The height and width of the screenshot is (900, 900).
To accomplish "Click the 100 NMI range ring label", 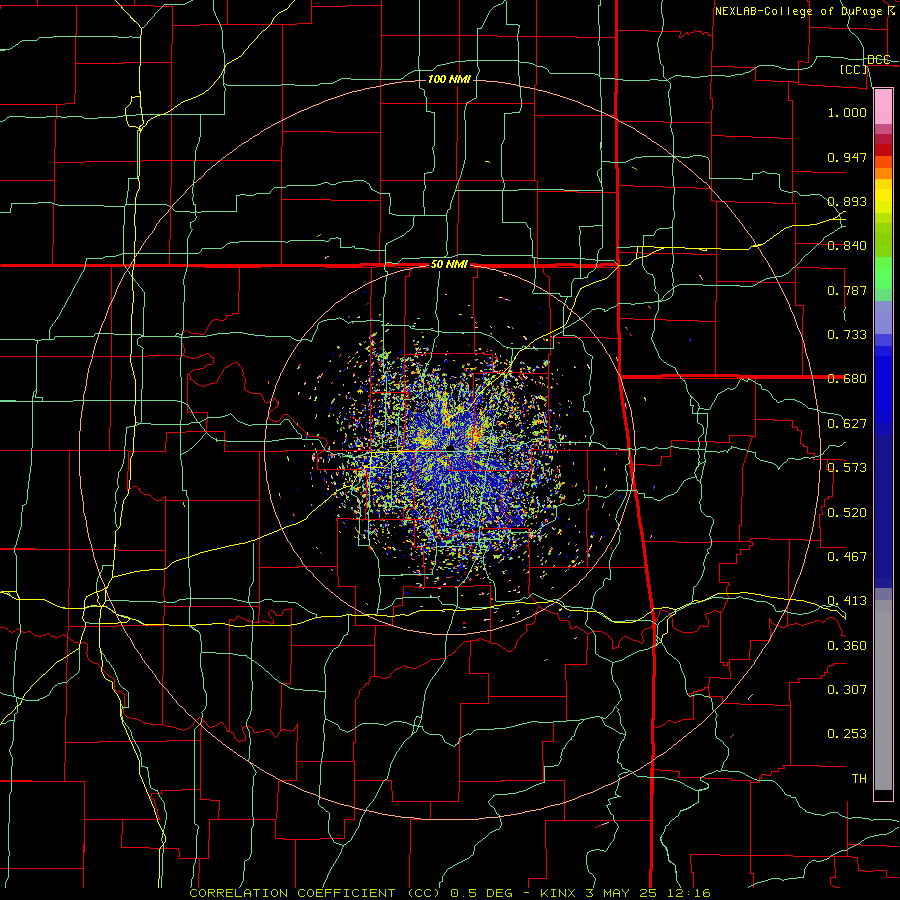I will click(x=449, y=79).
